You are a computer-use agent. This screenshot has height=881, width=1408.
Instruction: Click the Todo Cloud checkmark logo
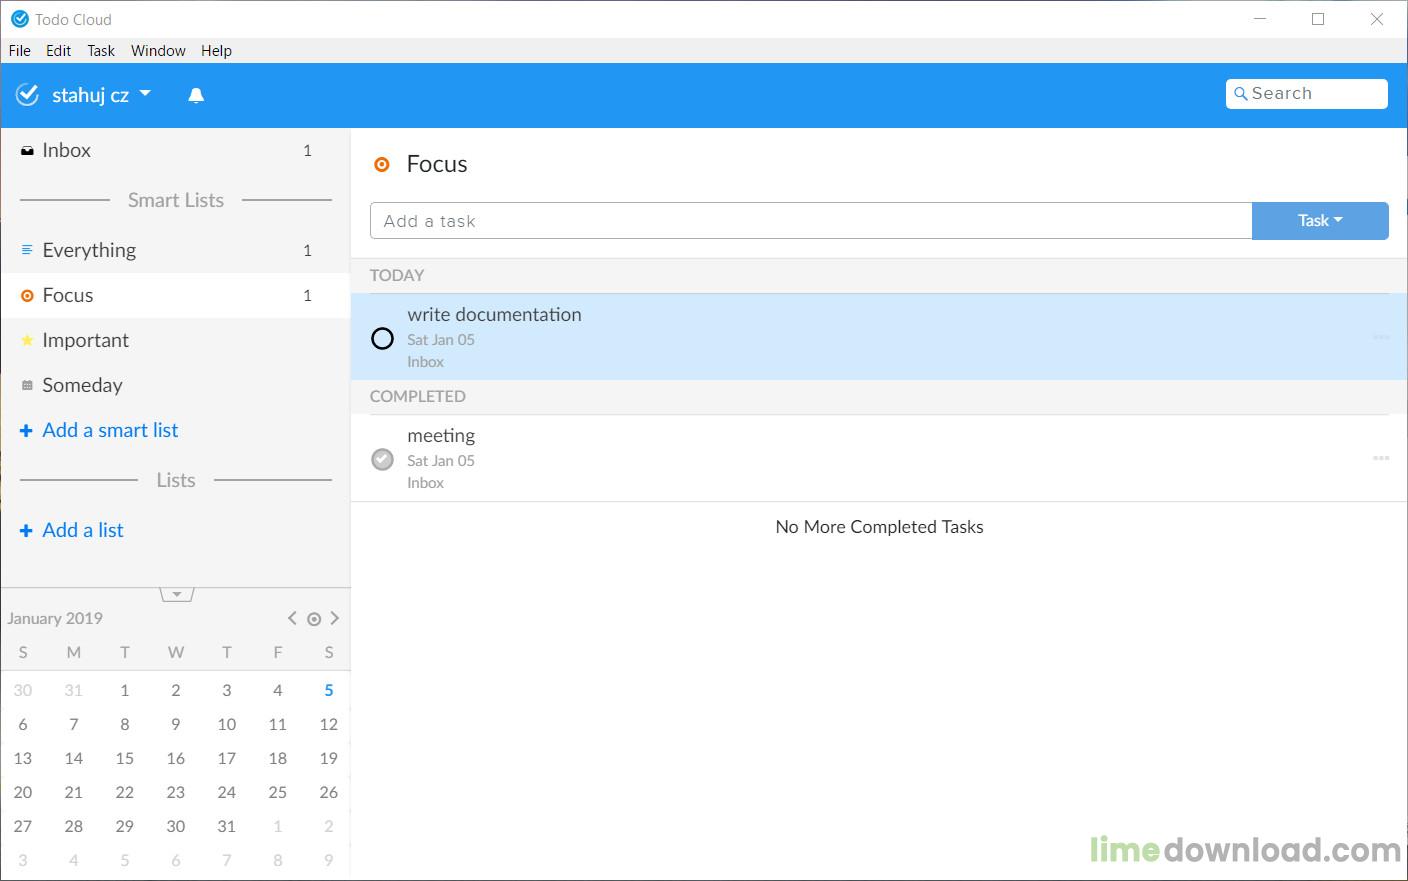(28, 95)
